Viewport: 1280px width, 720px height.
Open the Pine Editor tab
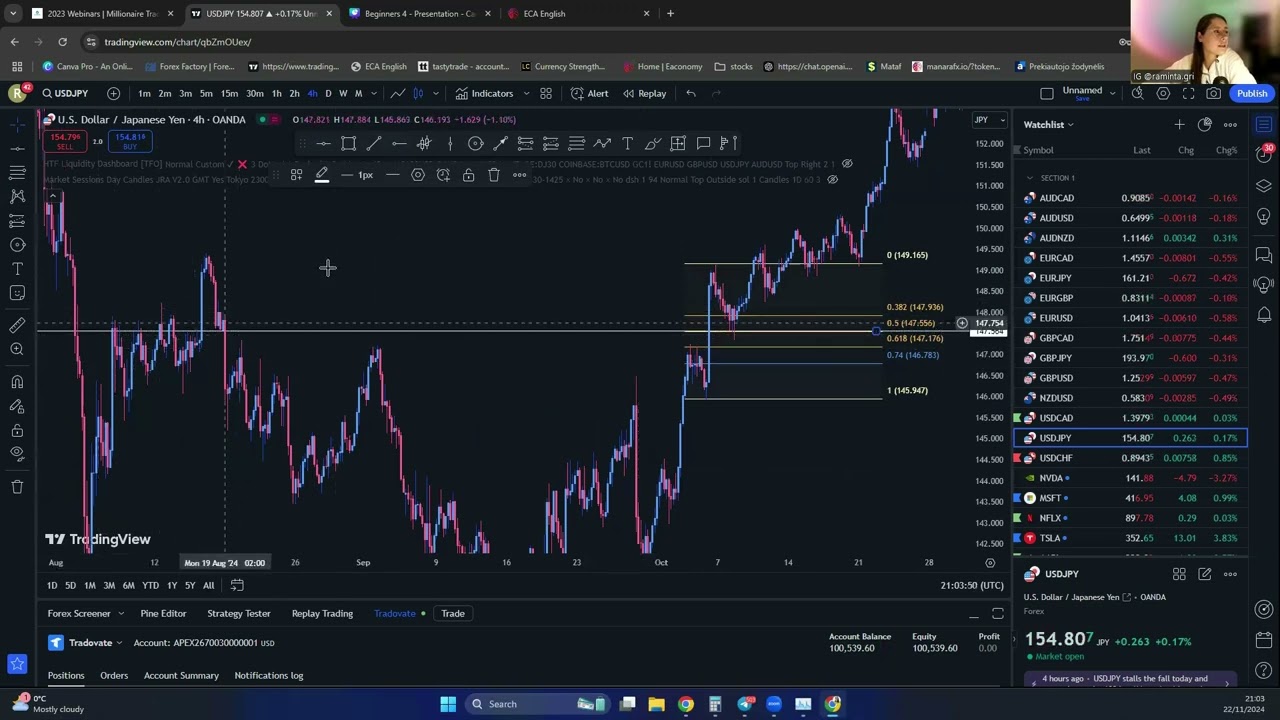(163, 613)
